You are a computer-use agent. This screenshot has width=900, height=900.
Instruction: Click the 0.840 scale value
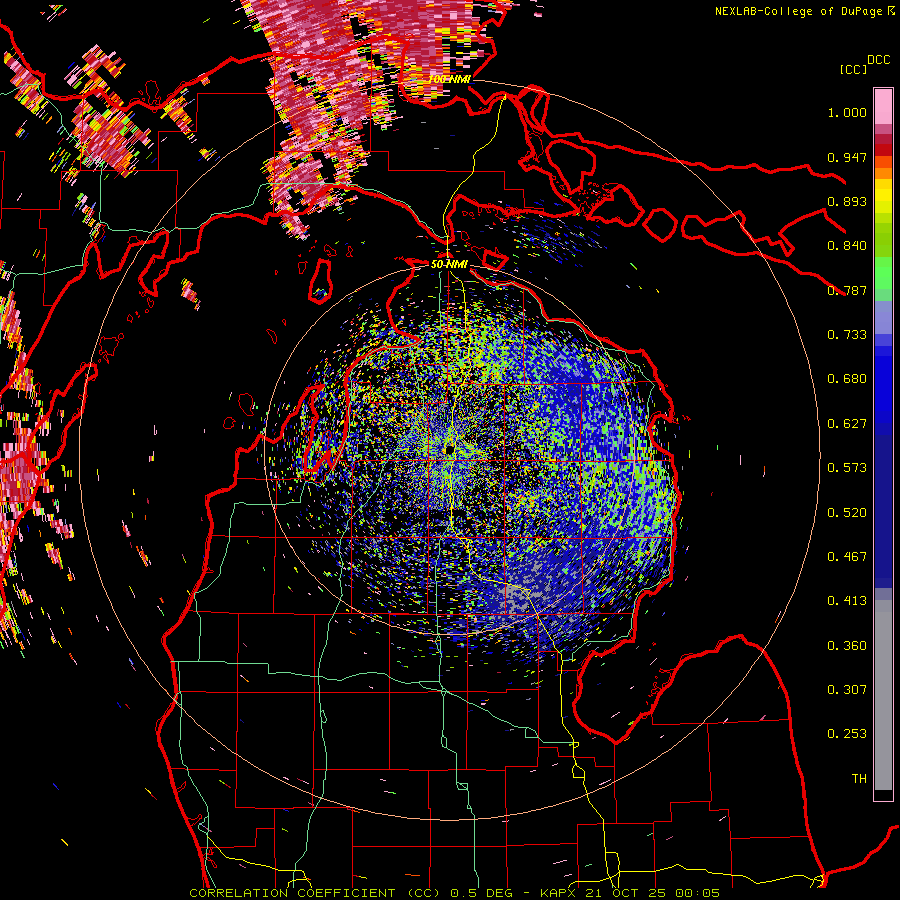coord(847,246)
